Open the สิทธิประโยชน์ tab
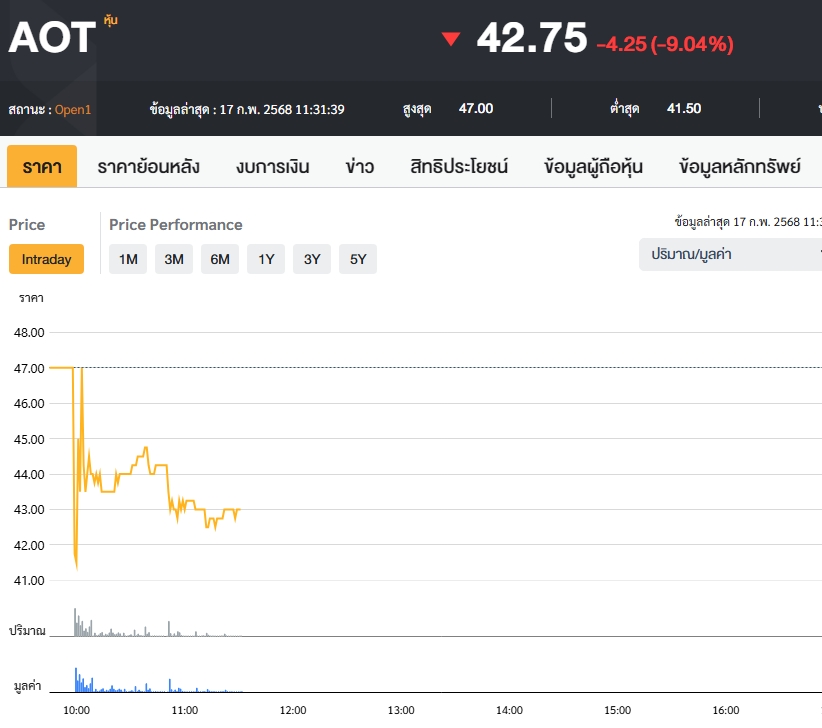 pos(459,166)
